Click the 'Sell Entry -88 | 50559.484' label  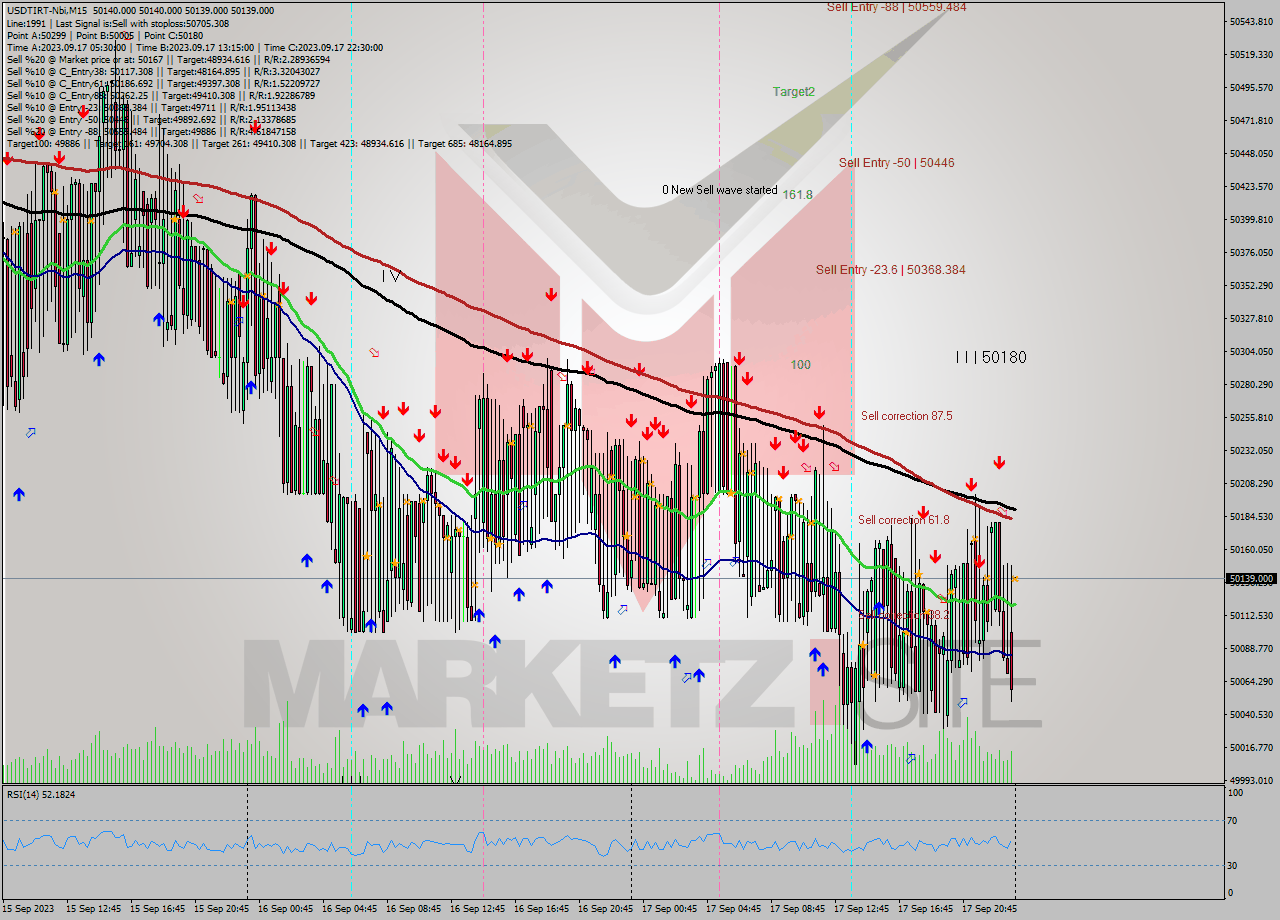896,7
